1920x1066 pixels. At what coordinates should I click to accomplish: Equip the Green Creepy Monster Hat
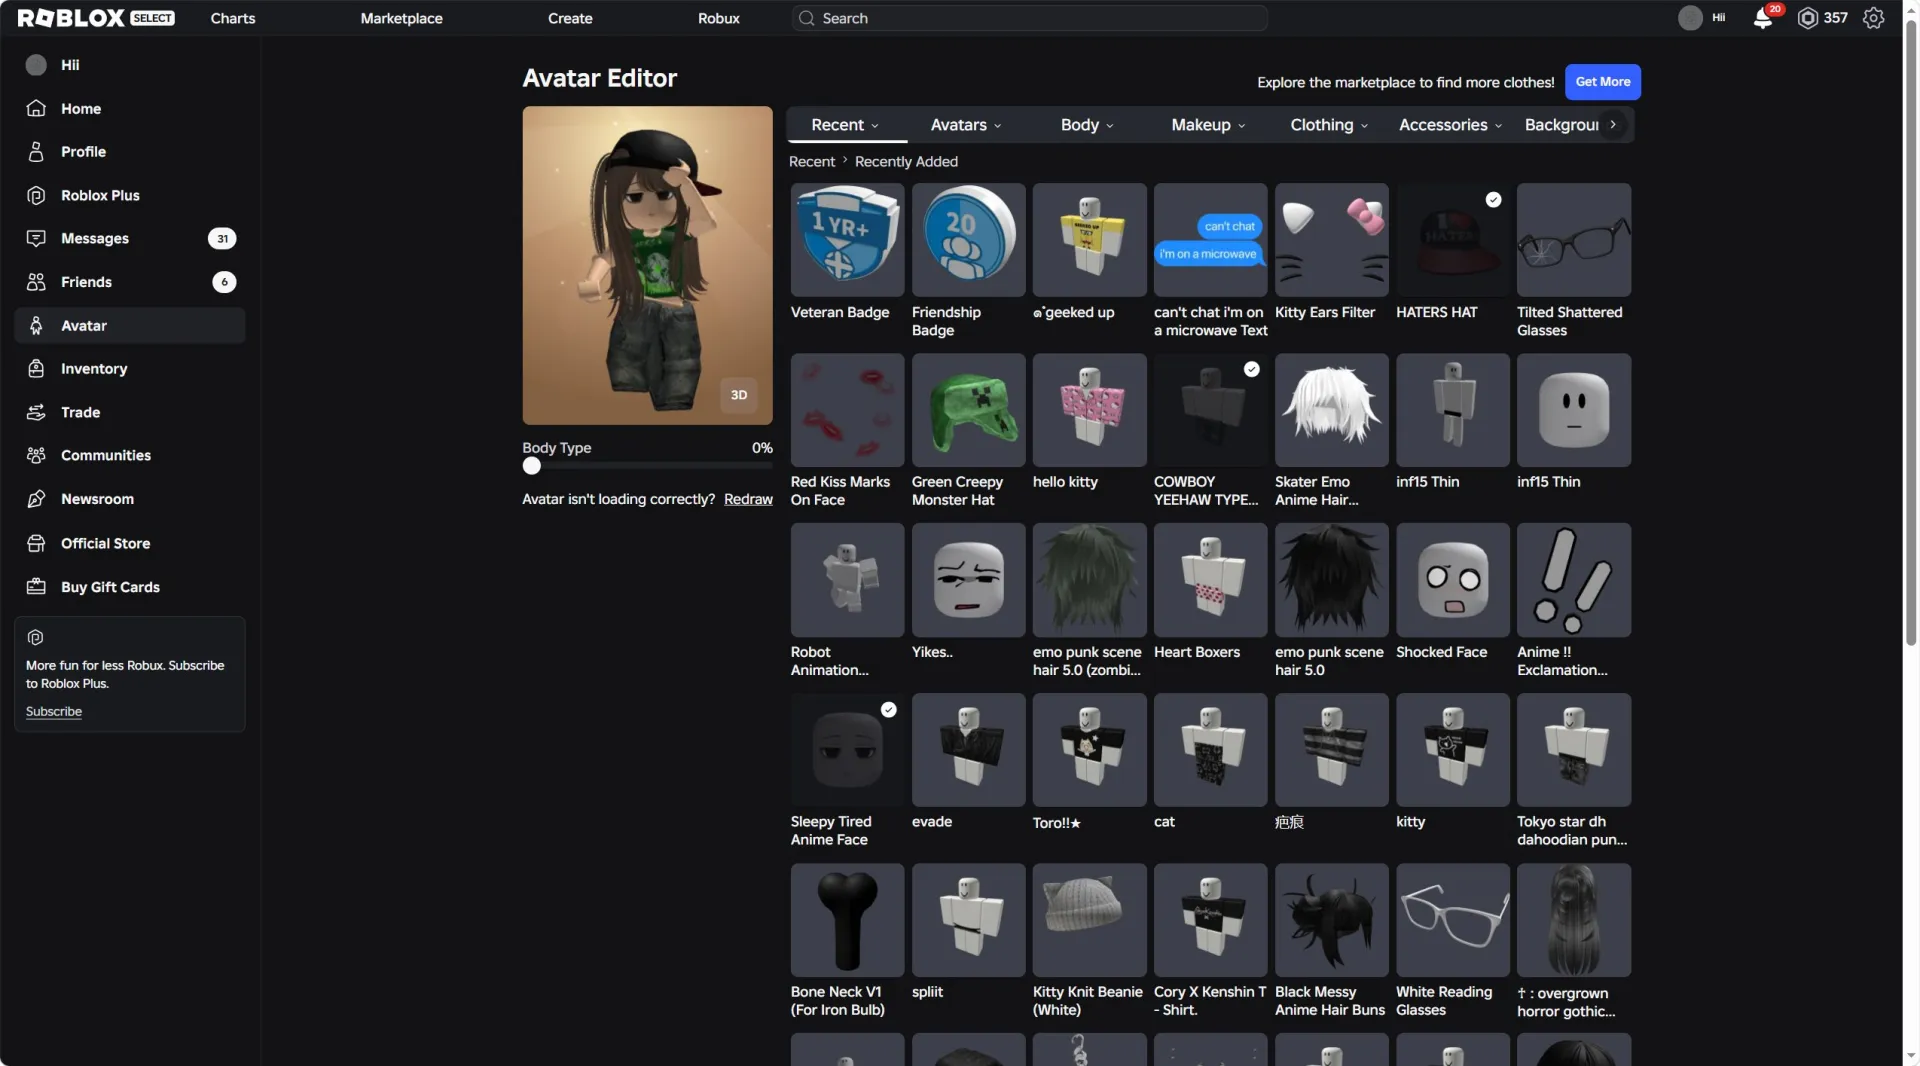pyautogui.click(x=968, y=410)
